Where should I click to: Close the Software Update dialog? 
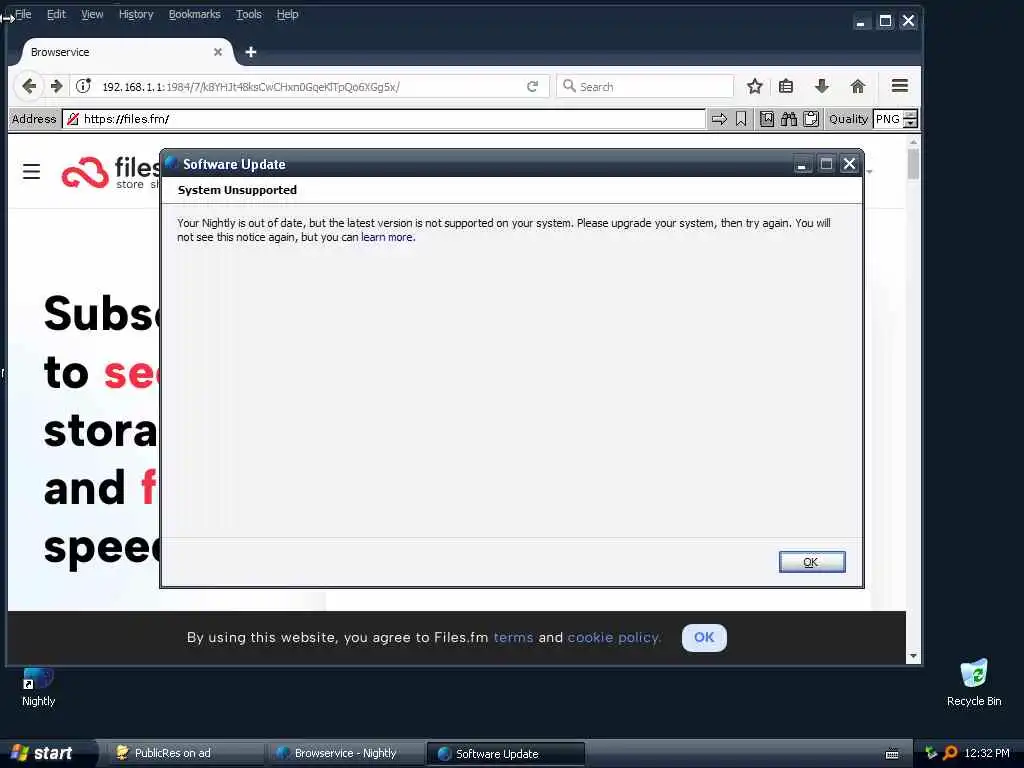[849, 164]
